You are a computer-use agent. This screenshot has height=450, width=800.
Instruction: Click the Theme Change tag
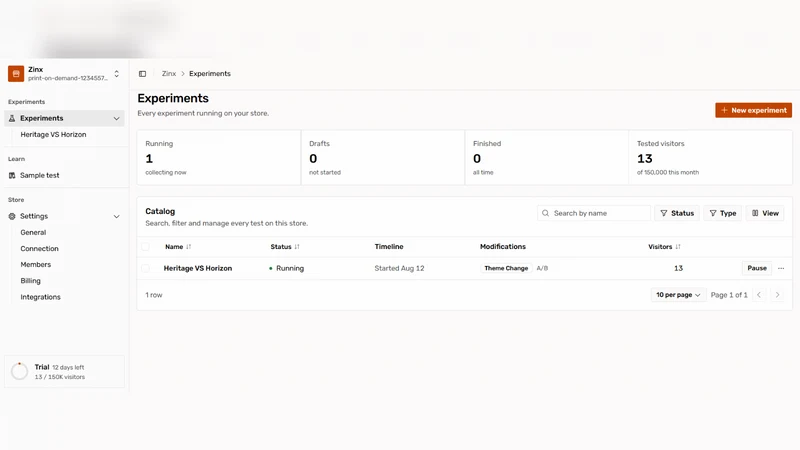pyautogui.click(x=506, y=268)
